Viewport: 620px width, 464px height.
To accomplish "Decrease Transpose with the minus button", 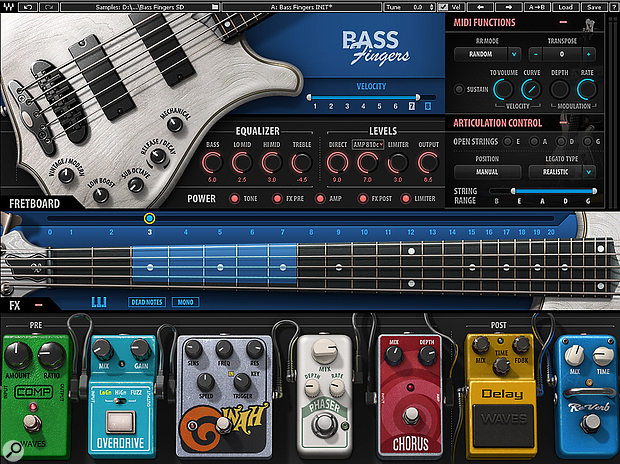I will (536, 54).
